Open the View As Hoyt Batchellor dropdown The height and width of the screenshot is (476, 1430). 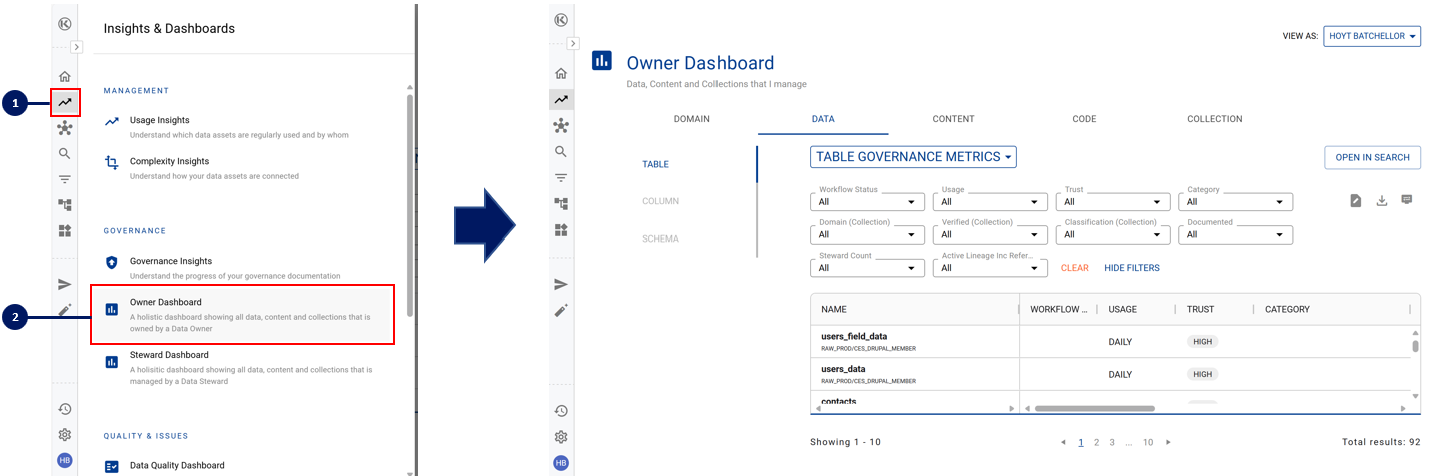(1371, 37)
